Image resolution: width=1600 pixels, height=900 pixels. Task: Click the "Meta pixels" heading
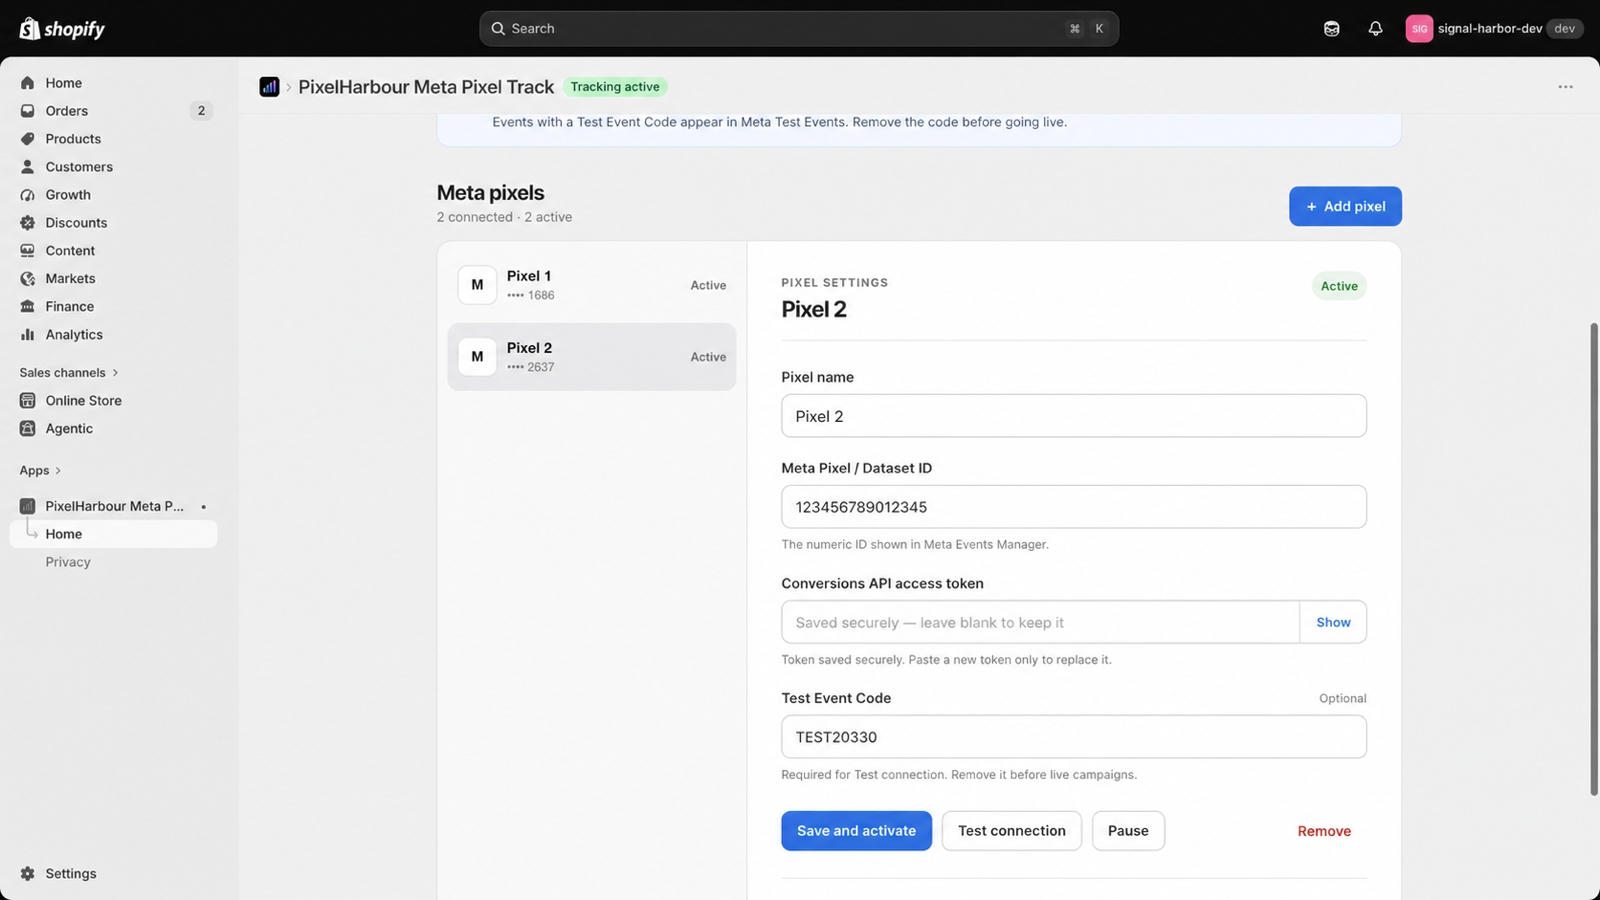(x=491, y=193)
